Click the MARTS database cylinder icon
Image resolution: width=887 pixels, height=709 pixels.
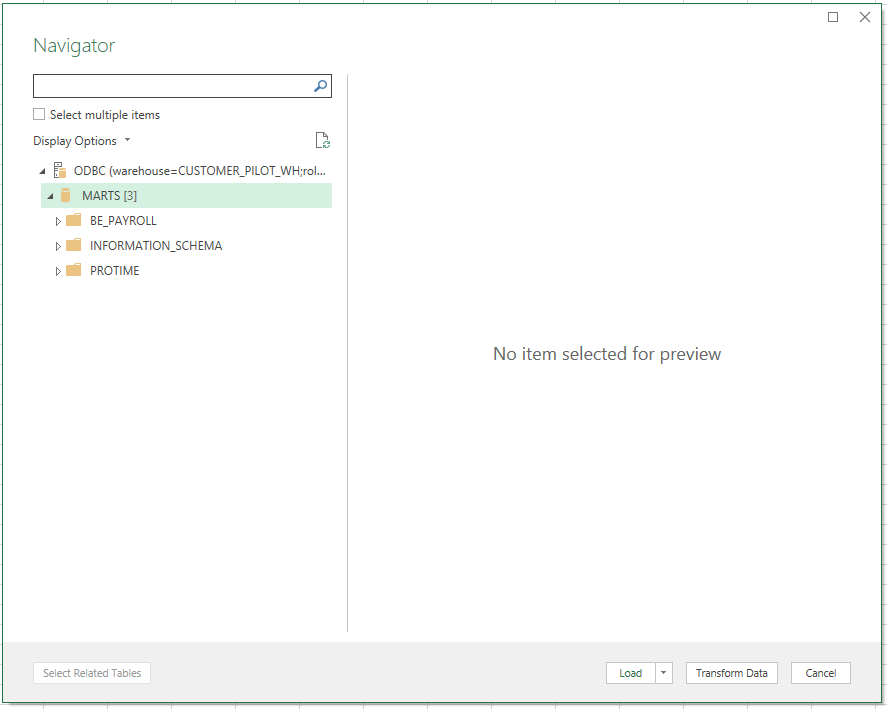click(66, 196)
